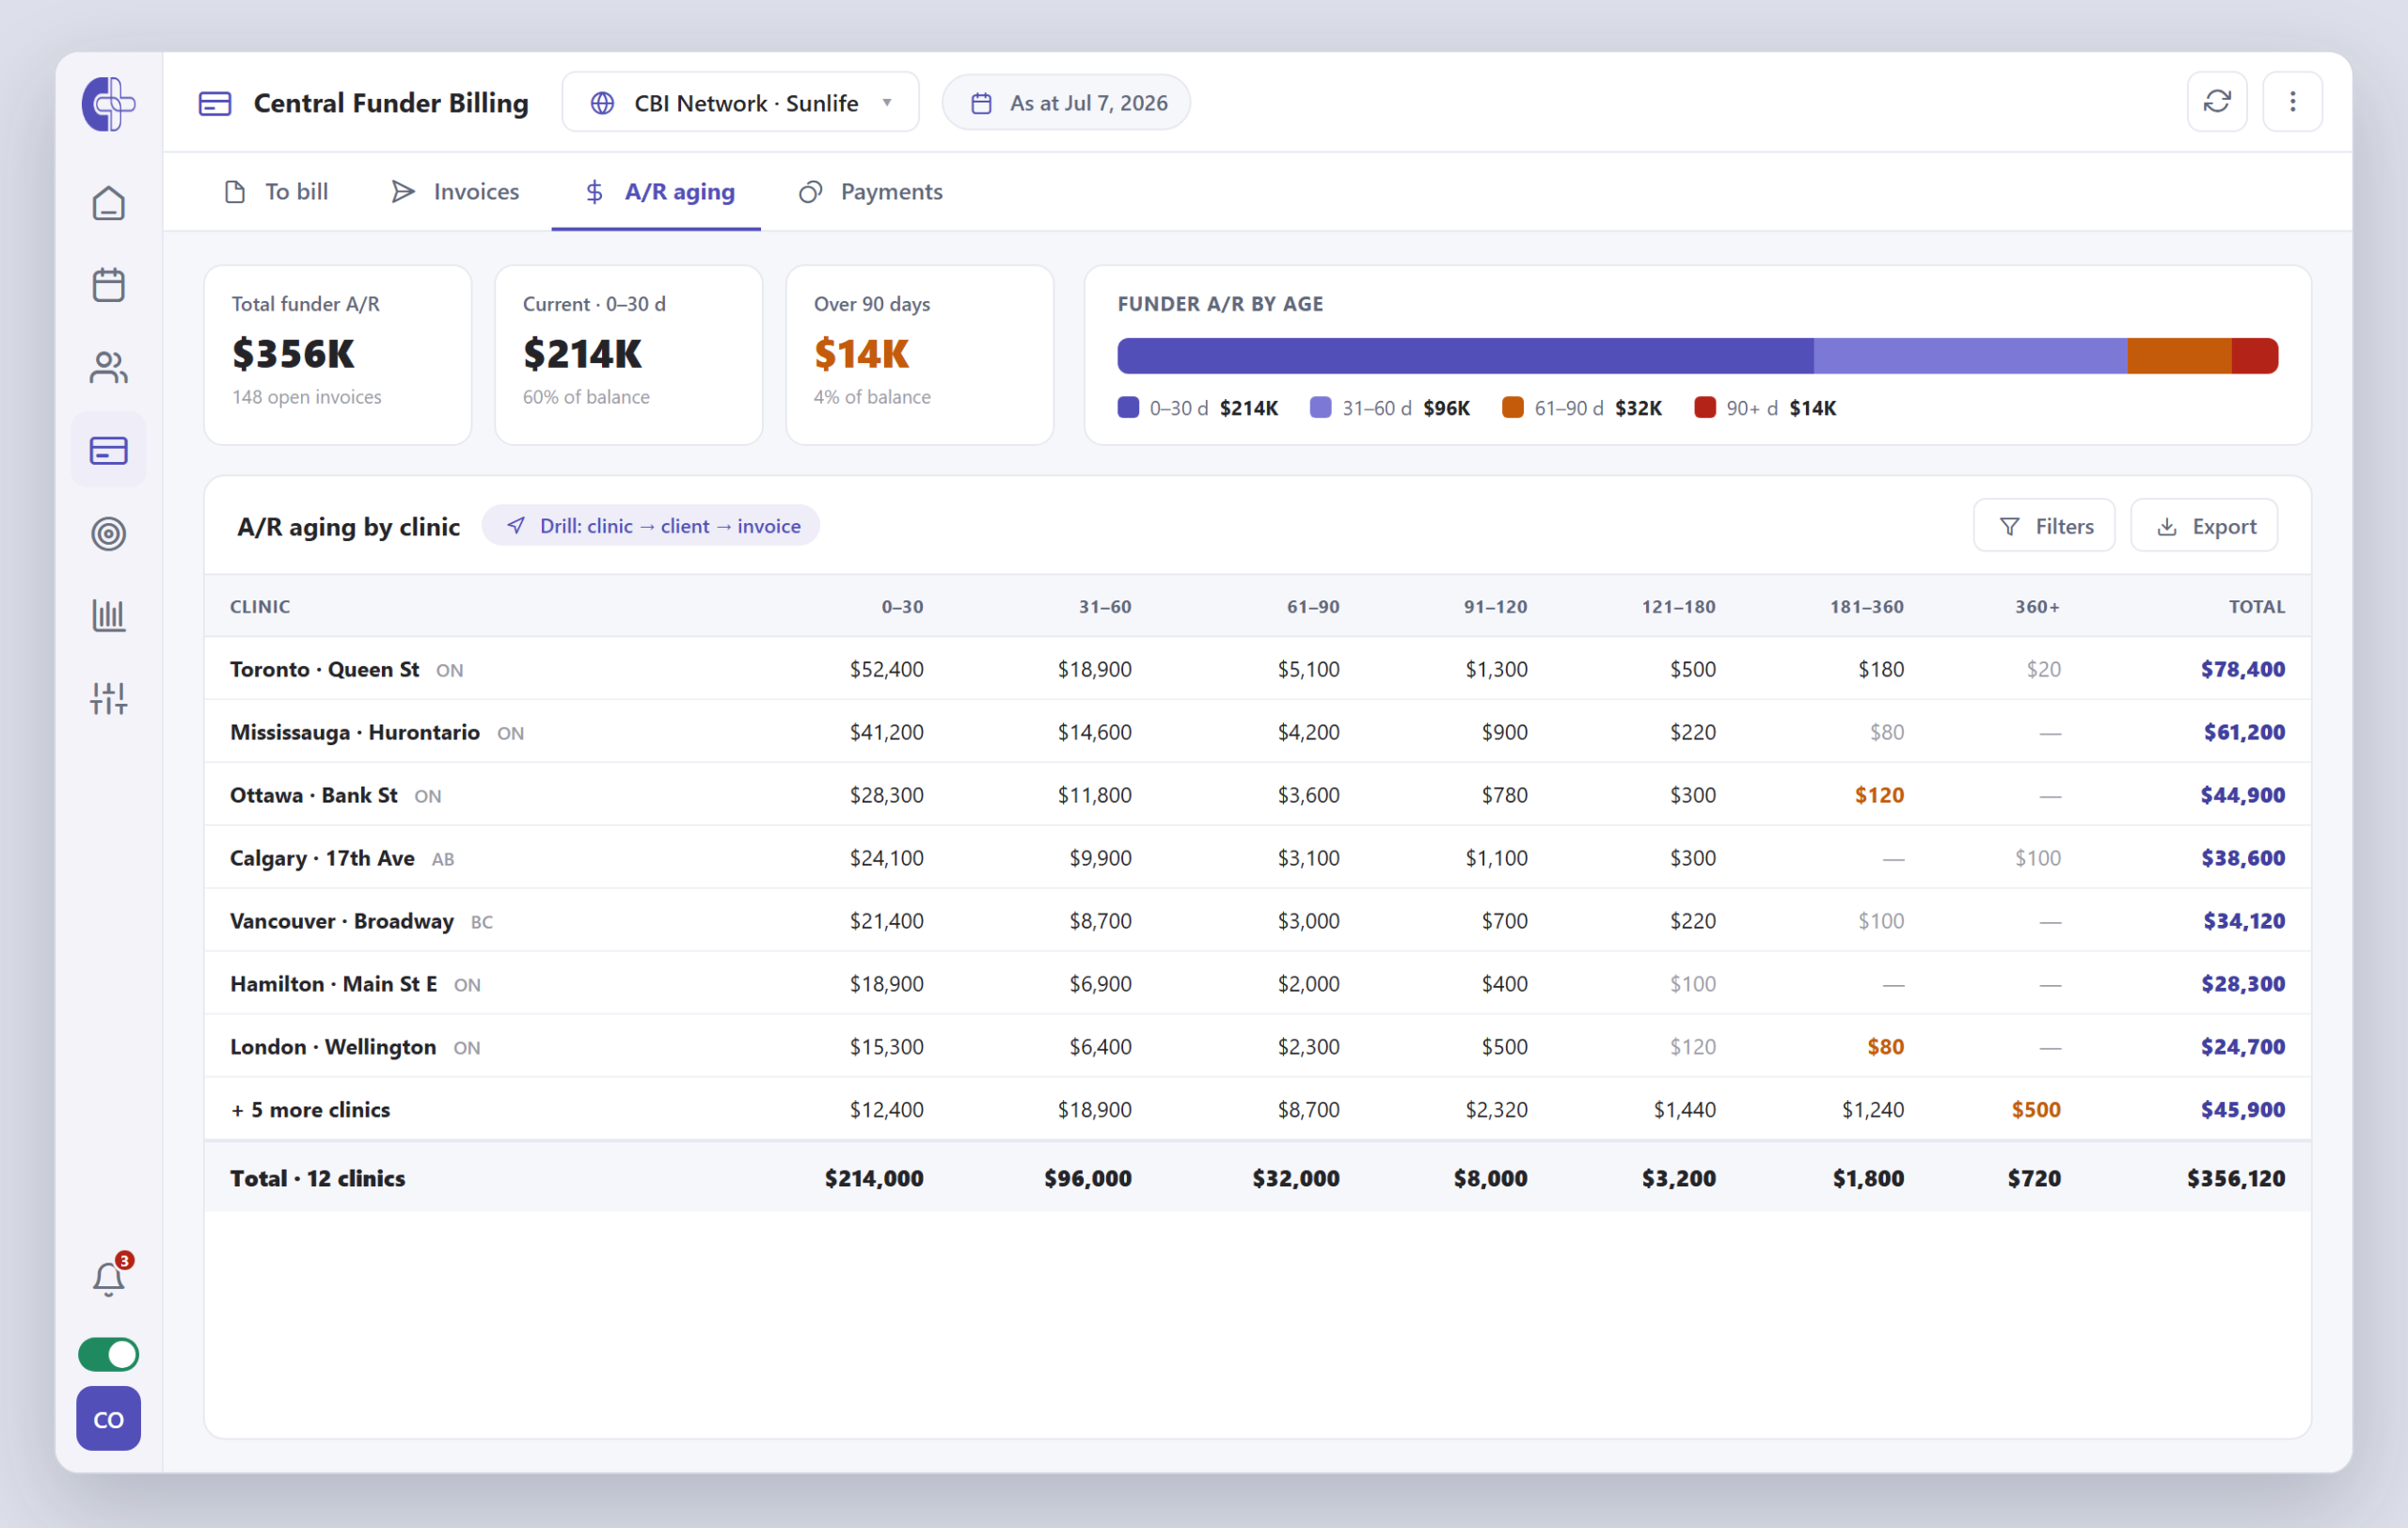Screen dimensions: 2408x1528
Task: Open the Home section in the sidebar
Action: tap(108, 204)
